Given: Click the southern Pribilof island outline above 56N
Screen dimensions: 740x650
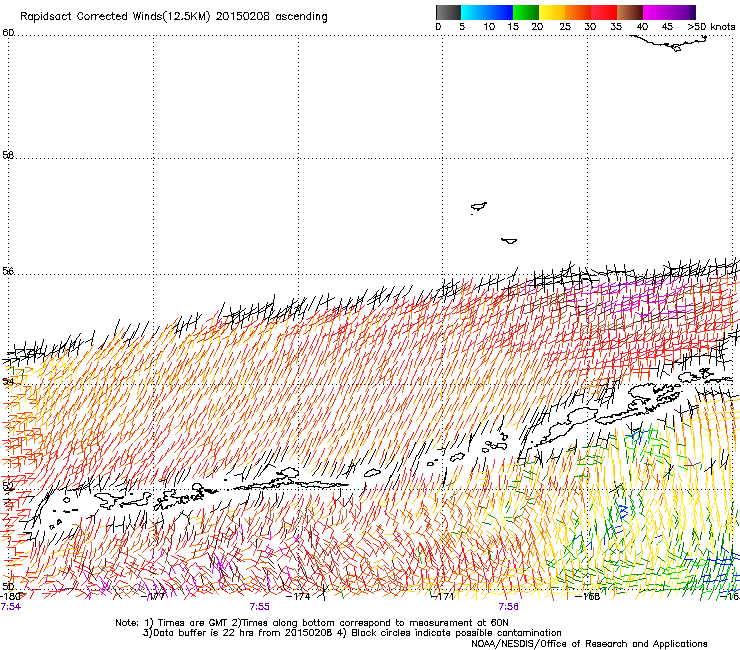Looking at the screenshot, I should tap(509, 241).
